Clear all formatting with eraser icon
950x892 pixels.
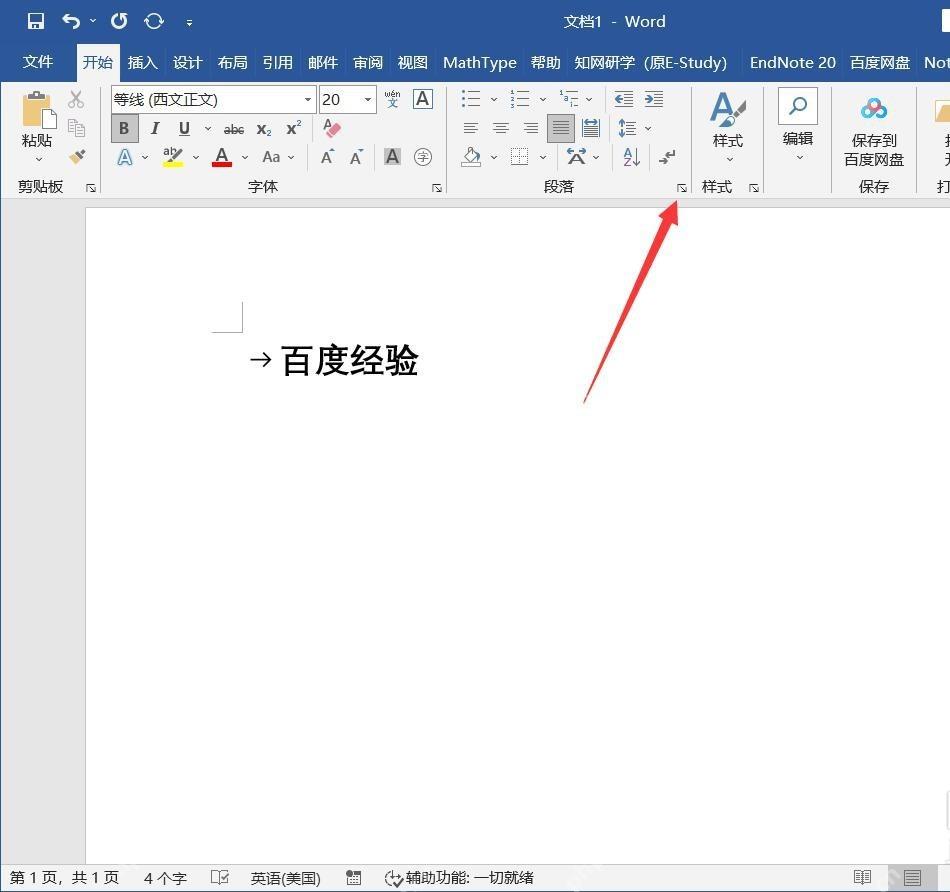(x=332, y=128)
